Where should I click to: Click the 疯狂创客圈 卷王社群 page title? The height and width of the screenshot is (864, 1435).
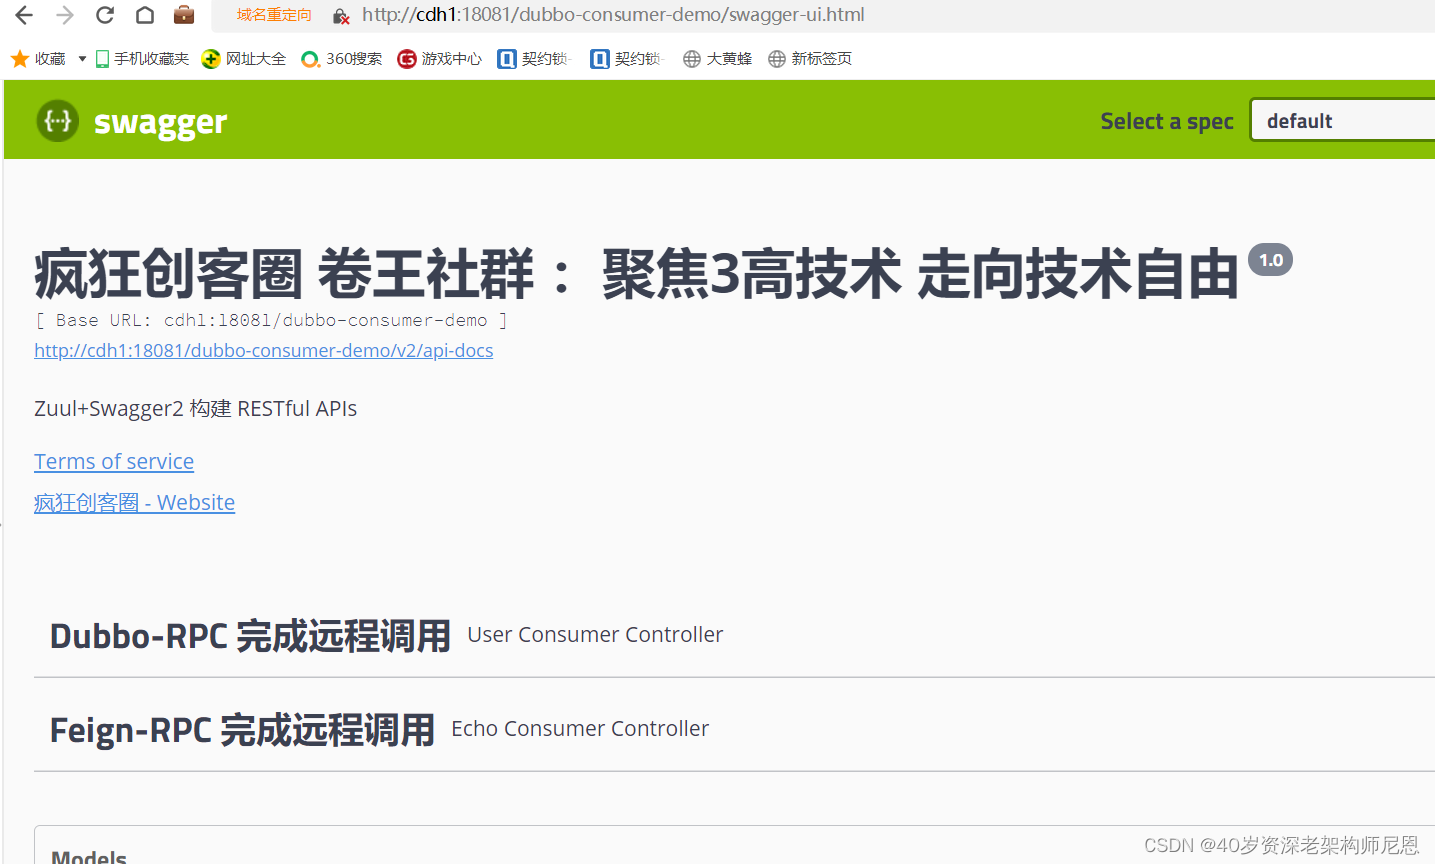click(636, 274)
